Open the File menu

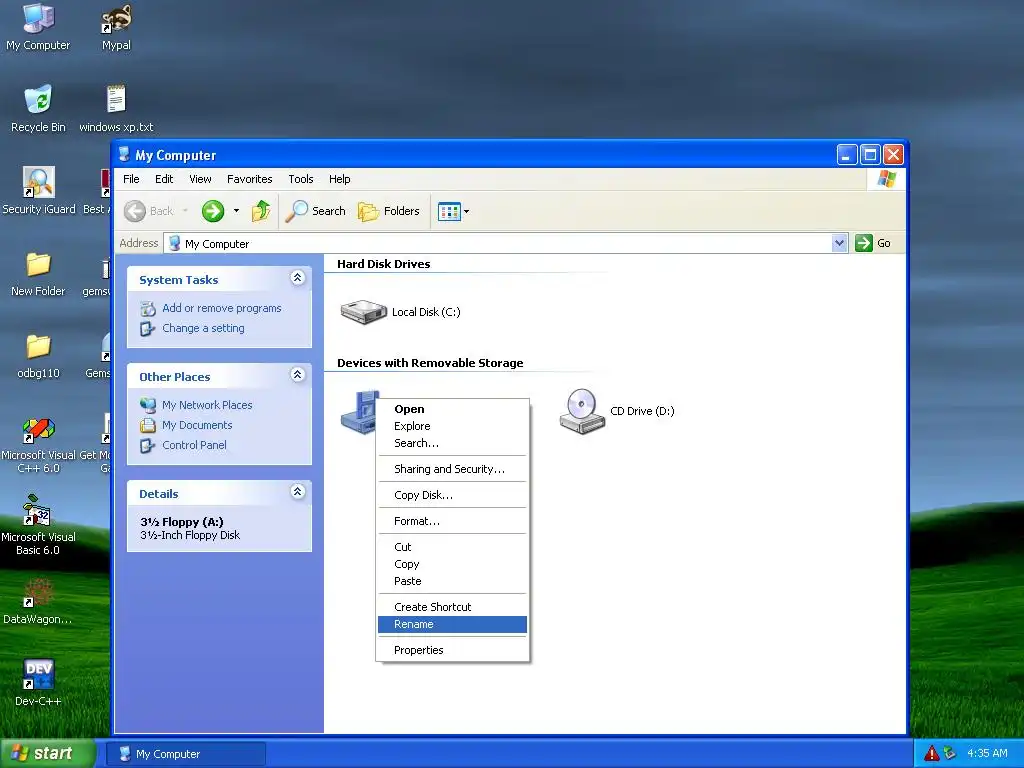click(x=131, y=179)
